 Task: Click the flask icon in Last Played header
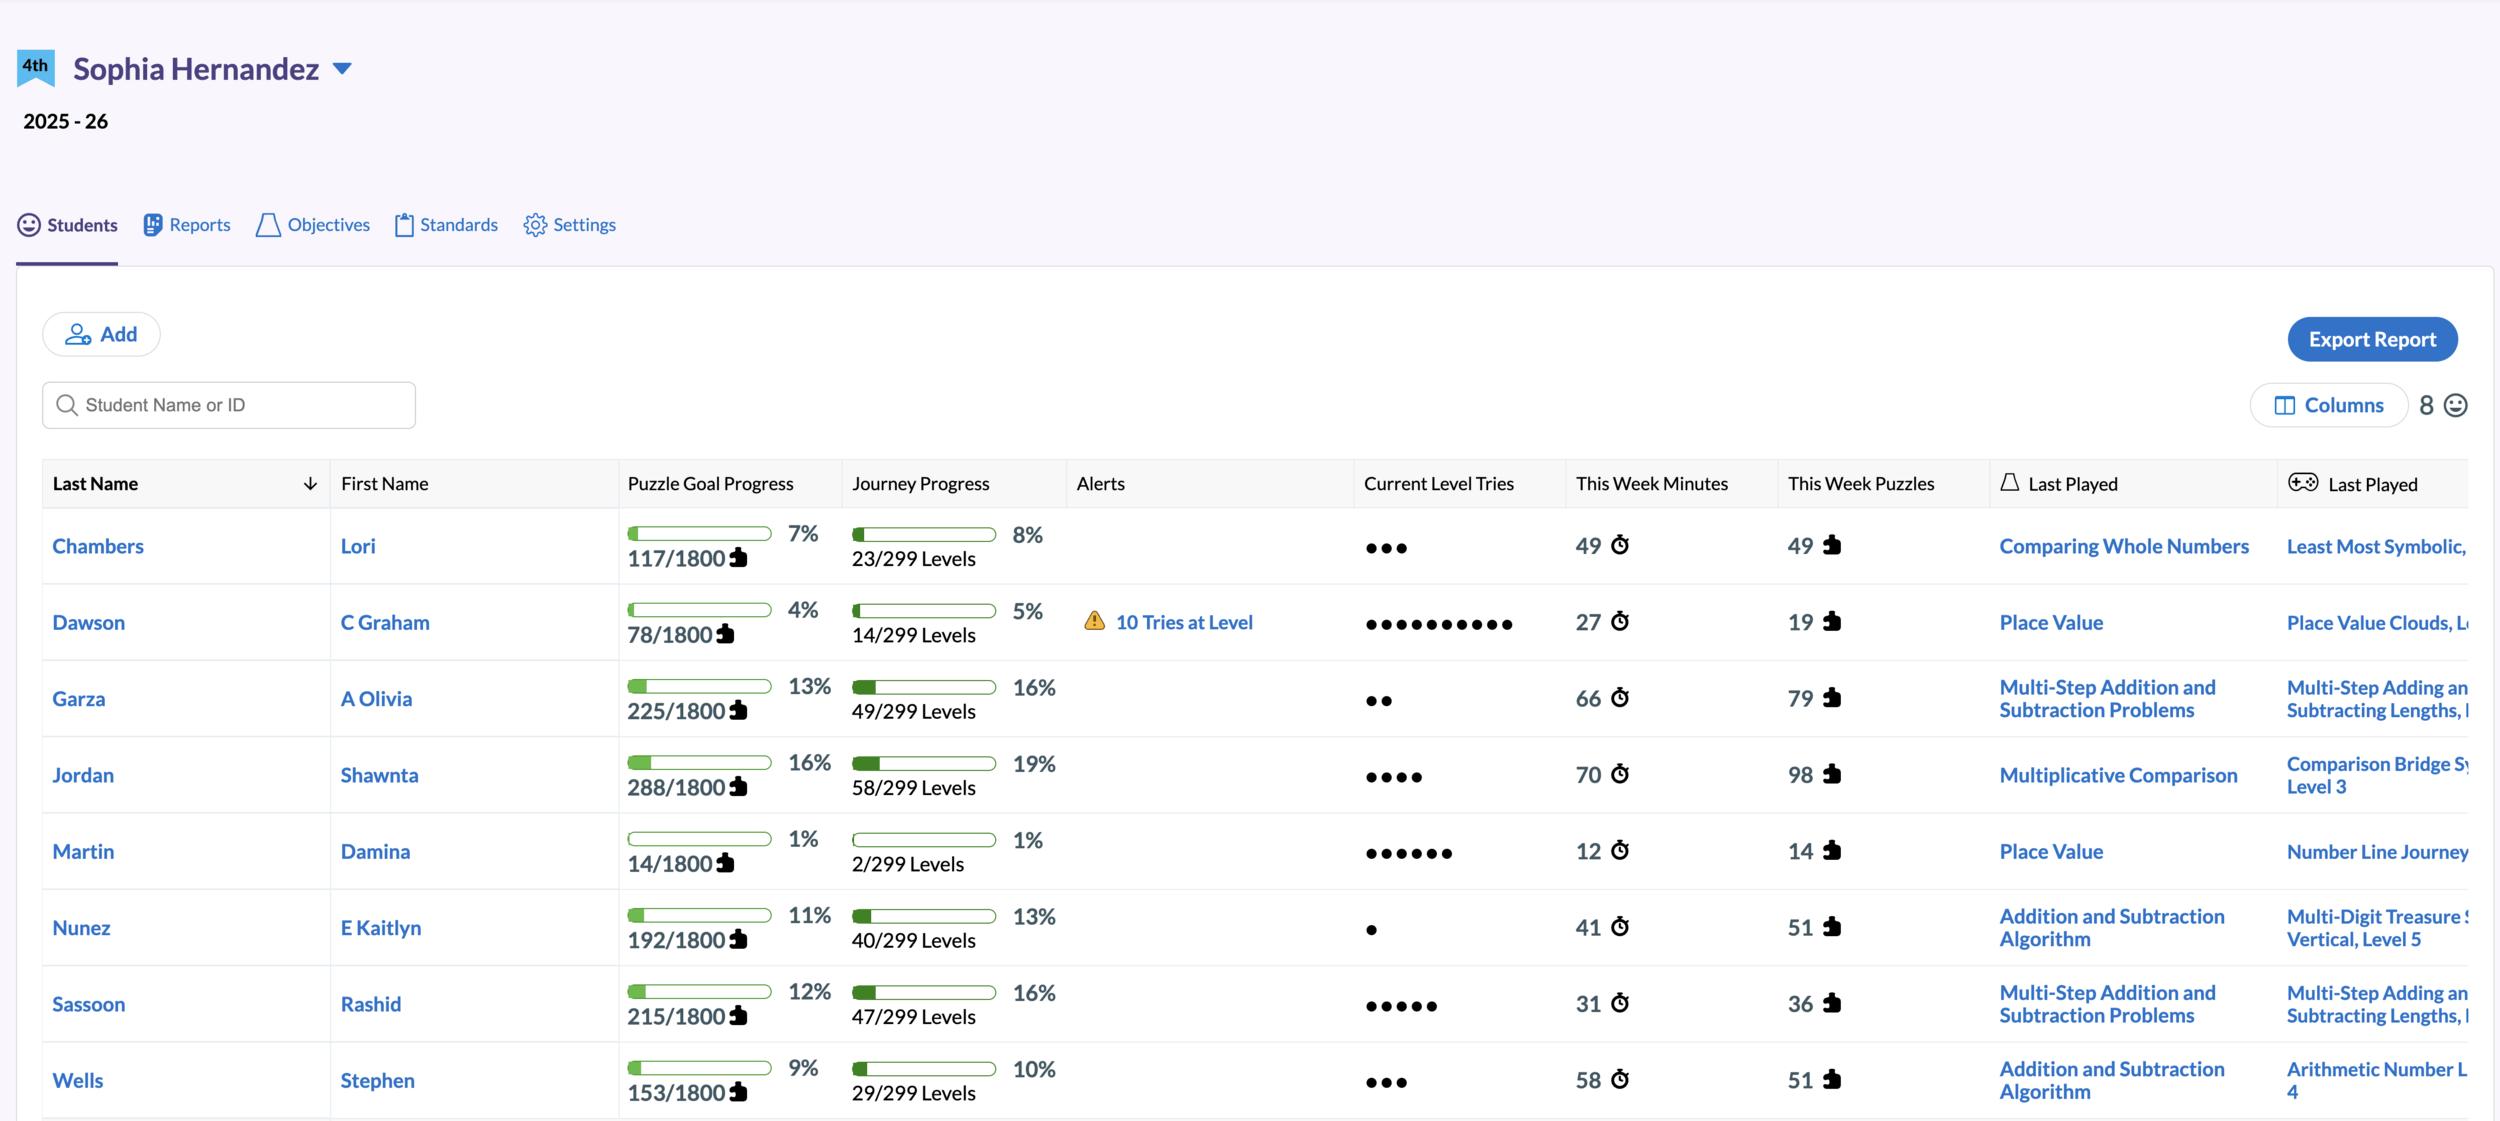[2009, 483]
